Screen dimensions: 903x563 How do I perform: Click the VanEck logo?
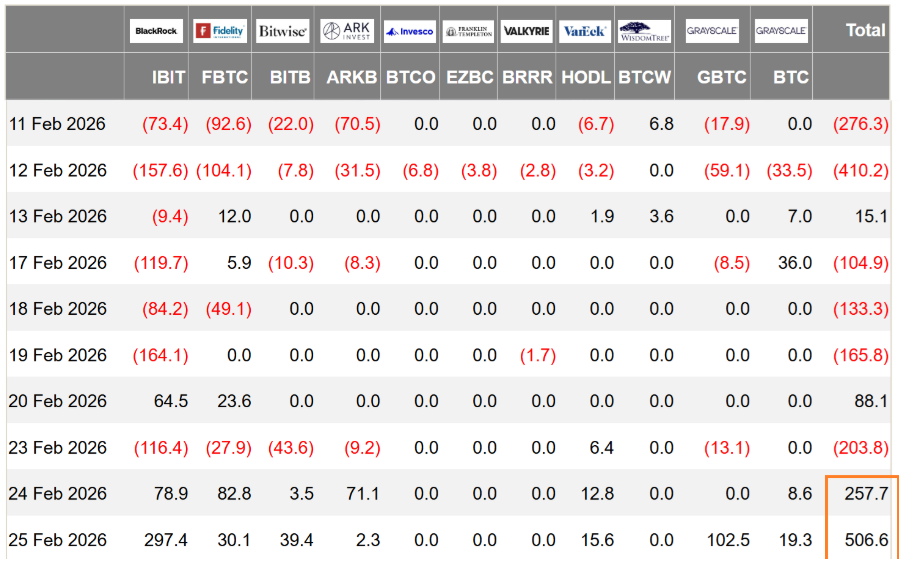coord(585,31)
